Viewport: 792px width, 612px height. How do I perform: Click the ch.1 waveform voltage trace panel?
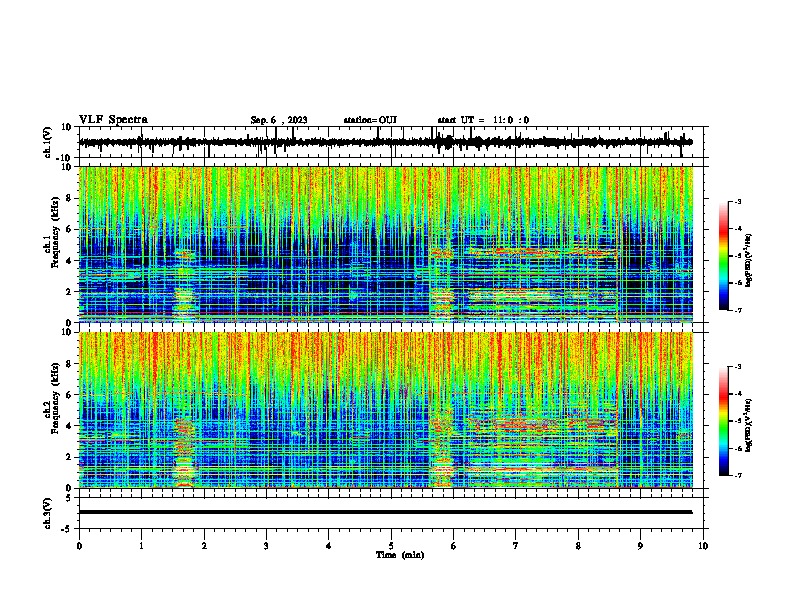(390, 142)
